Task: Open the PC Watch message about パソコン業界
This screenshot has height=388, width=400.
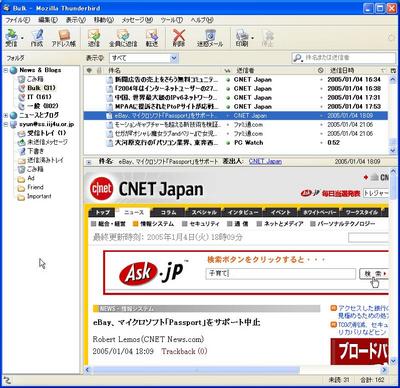Action: [x=235, y=143]
